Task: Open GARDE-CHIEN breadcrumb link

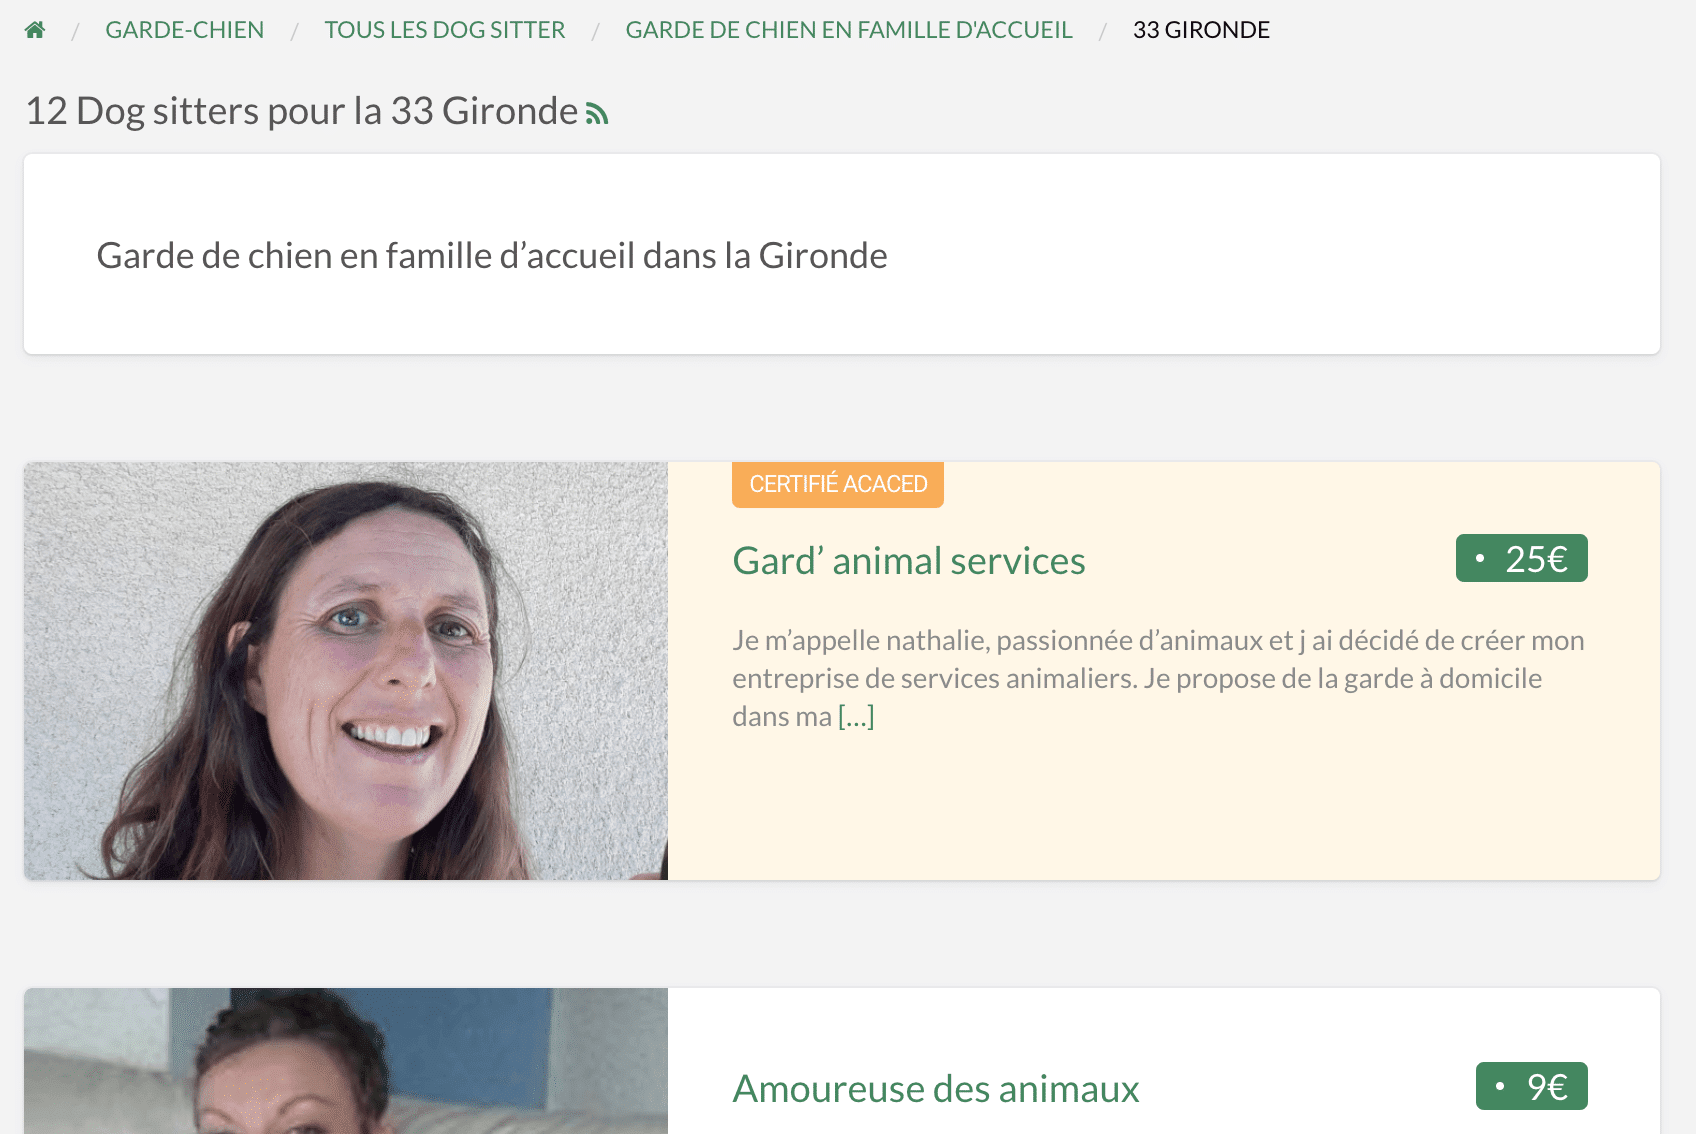Action: 185,30
